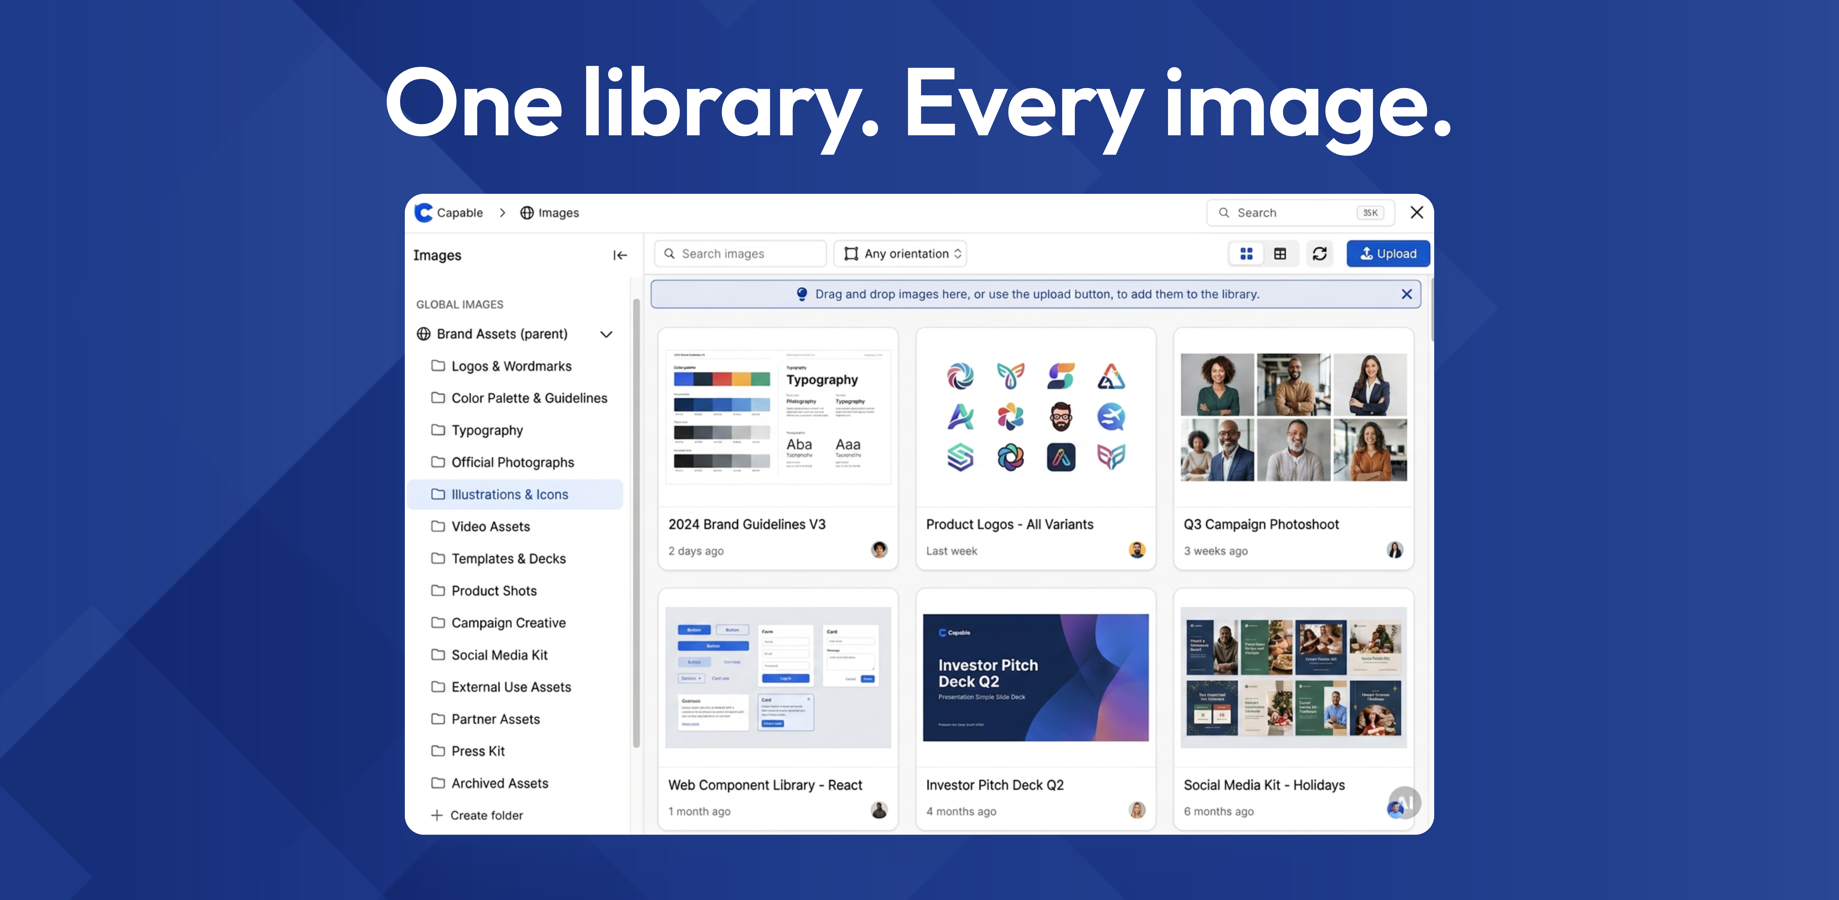This screenshot has width=1839, height=900.
Task: Click the lightbulb tip icon in banner
Action: tap(801, 294)
